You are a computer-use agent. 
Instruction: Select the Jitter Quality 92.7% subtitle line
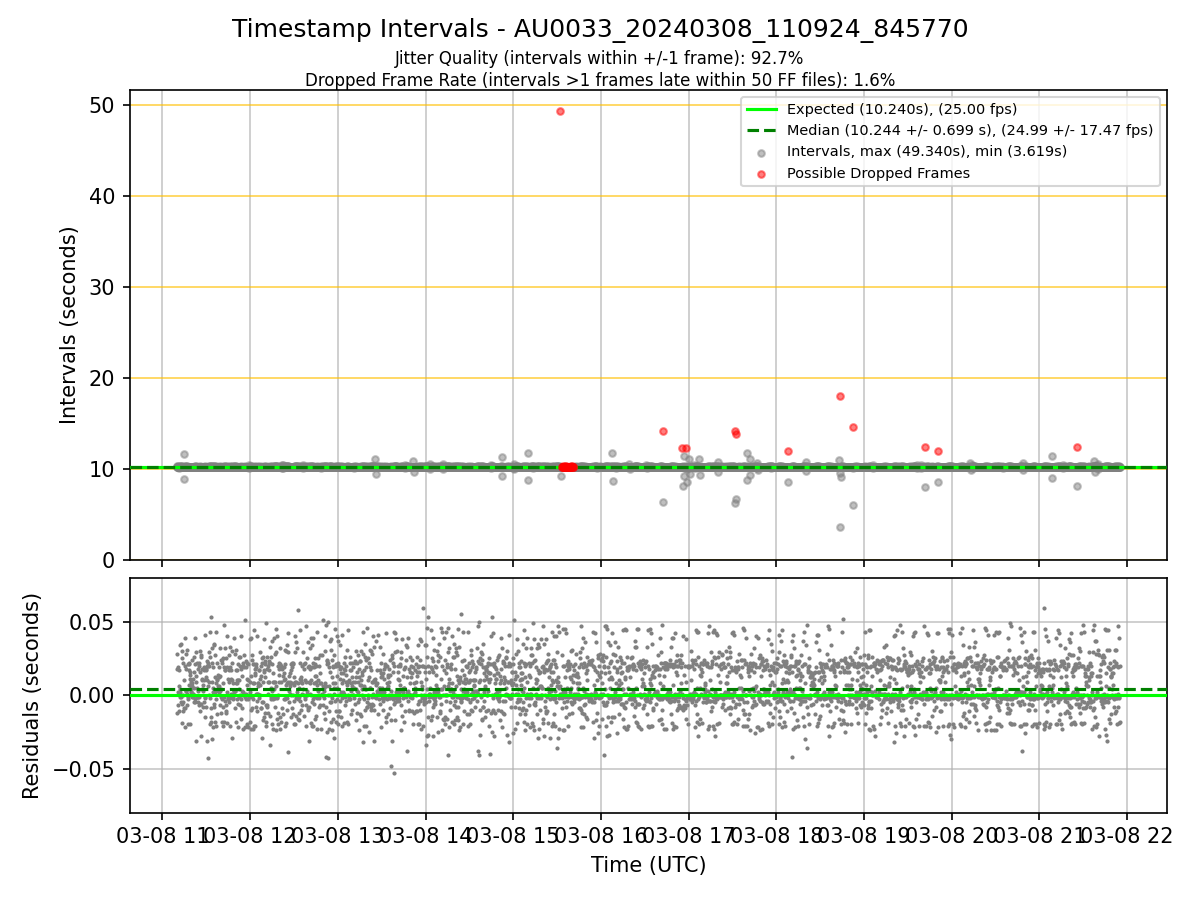point(600,59)
